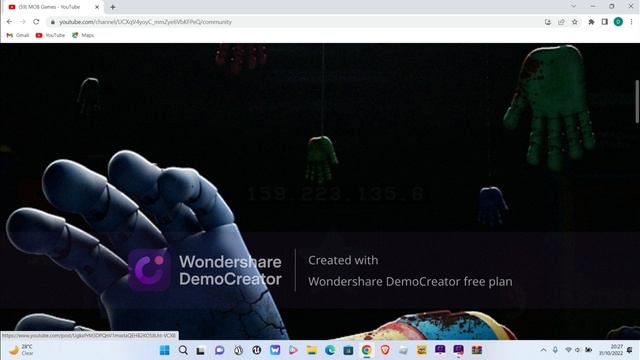Open the Gmail bookmark
This screenshot has height=360, width=640.
pyautogui.click(x=18, y=35)
